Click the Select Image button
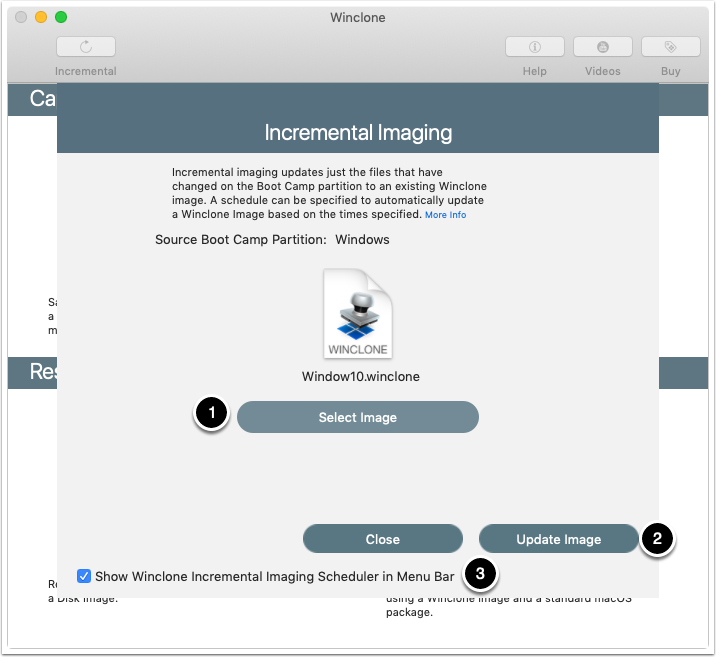 [358, 417]
